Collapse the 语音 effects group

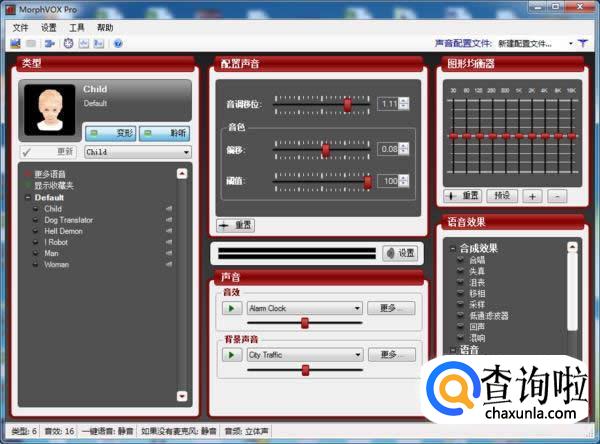(453, 349)
